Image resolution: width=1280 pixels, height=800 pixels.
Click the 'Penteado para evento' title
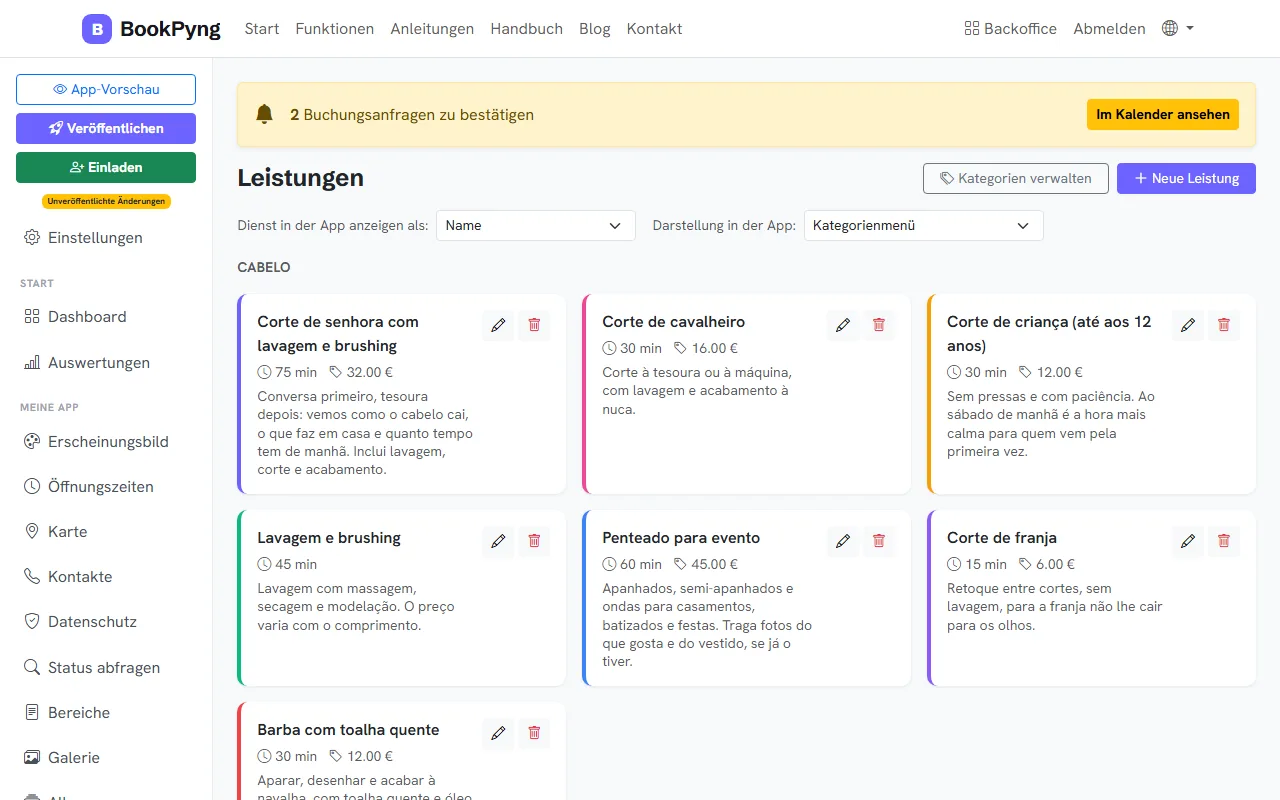681,538
